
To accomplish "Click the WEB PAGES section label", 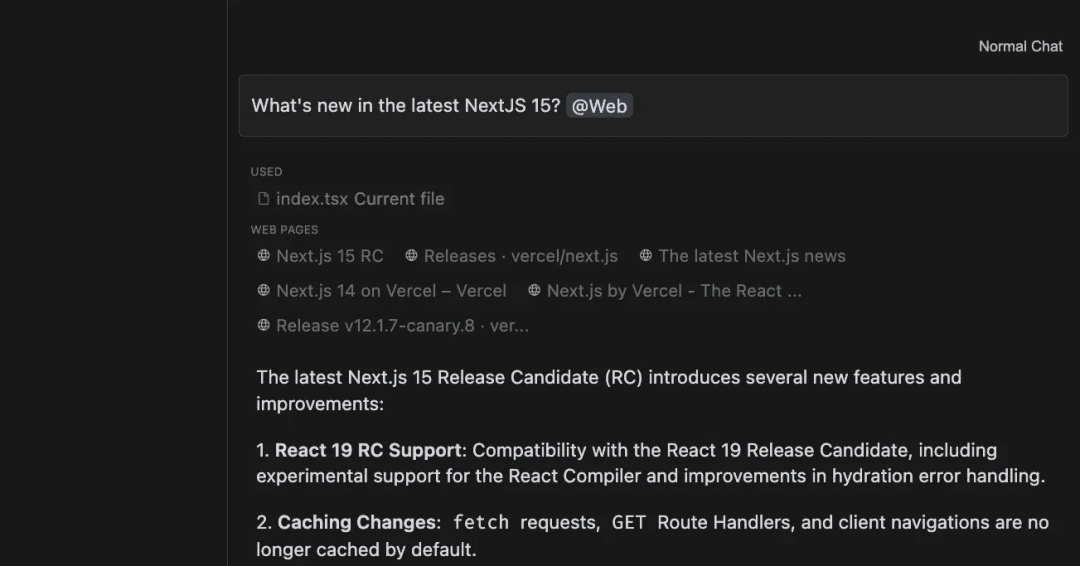I will pyautogui.click(x=284, y=230).
